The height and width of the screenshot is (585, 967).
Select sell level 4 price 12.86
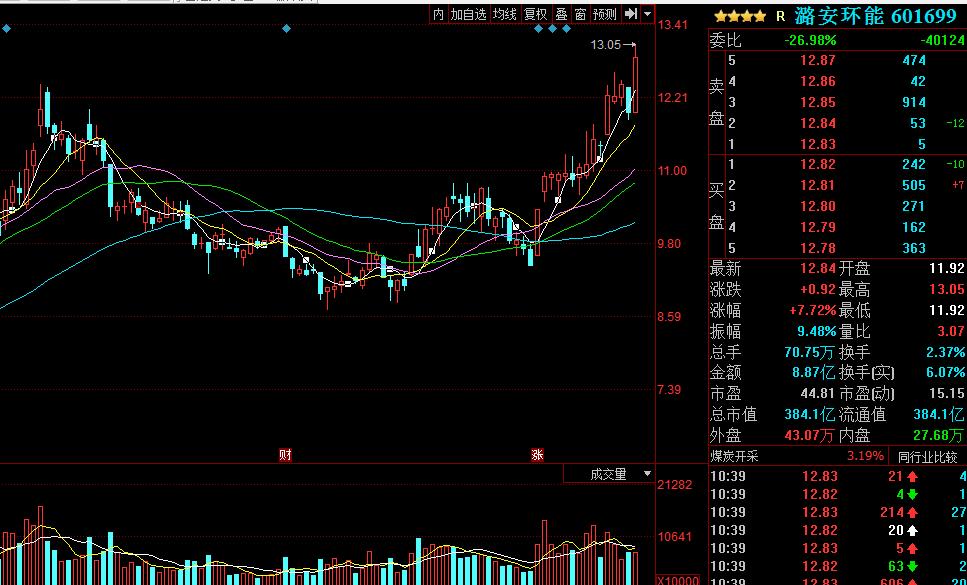point(818,81)
